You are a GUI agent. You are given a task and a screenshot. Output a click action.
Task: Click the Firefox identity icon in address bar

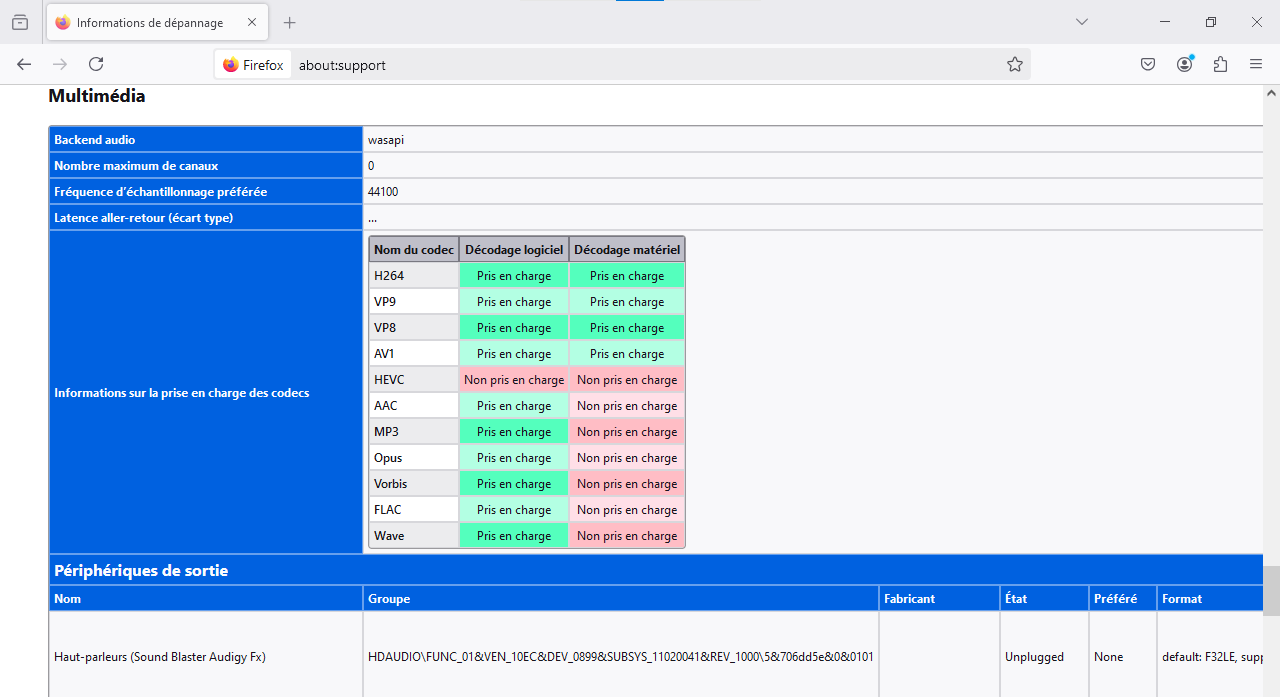tap(253, 65)
